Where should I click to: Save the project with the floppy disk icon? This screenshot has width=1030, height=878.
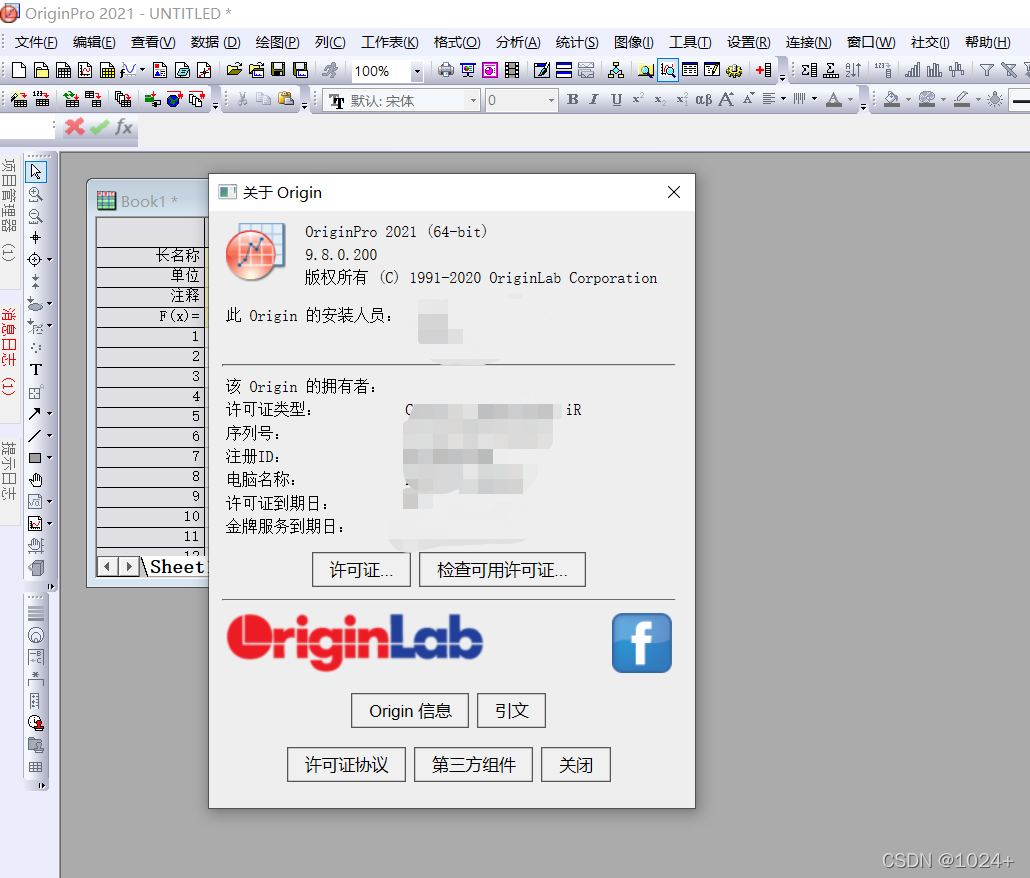(x=279, y=70)
